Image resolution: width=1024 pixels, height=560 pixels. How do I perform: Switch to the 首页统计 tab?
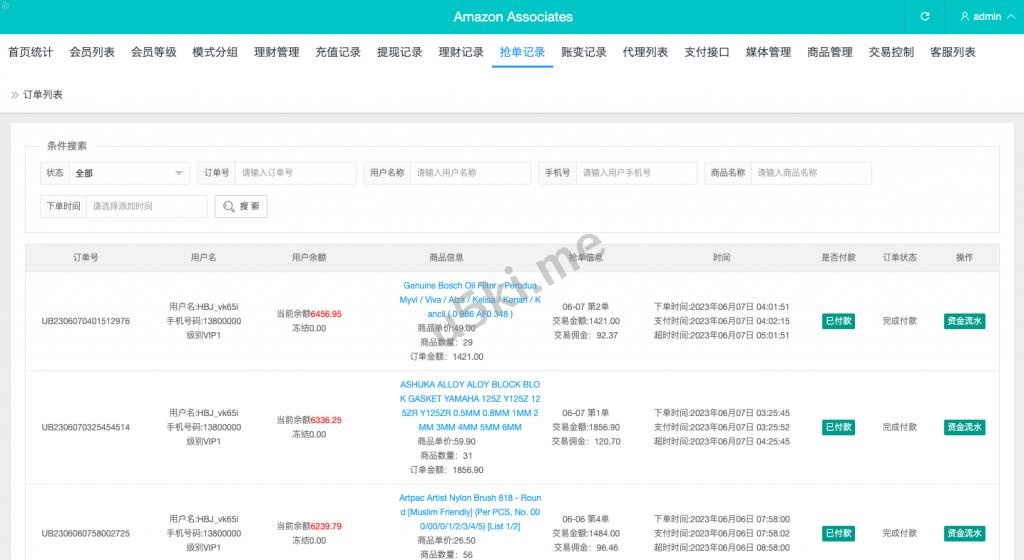(31, 52)
